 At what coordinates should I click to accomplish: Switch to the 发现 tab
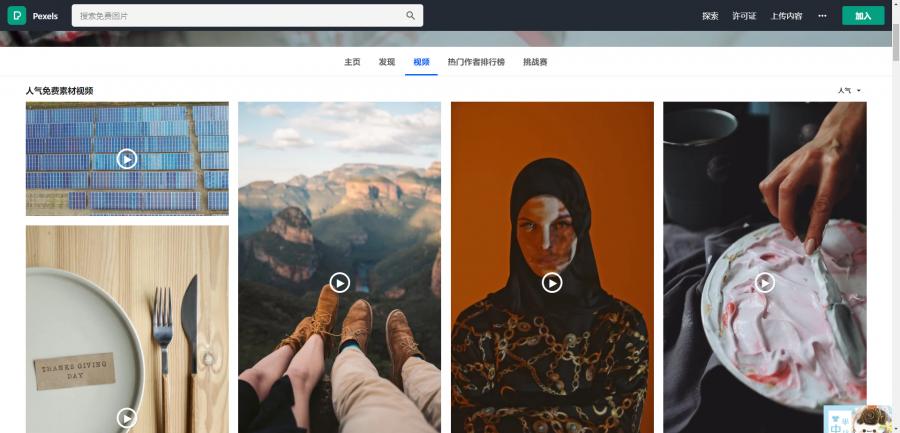click(387, 62)
